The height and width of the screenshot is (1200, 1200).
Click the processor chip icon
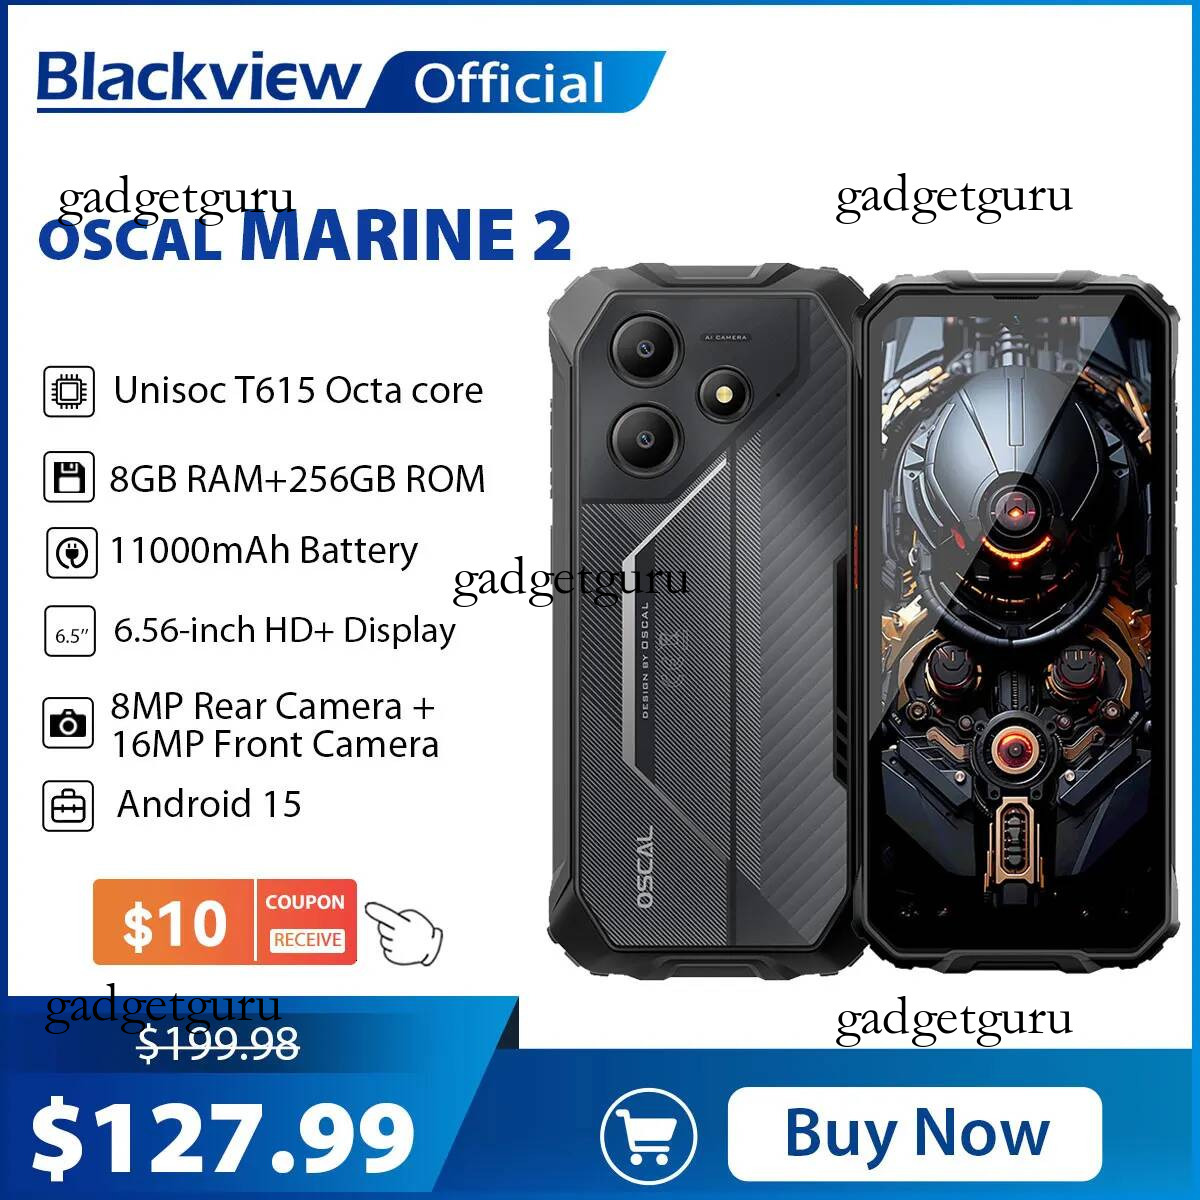click(69, 391)
